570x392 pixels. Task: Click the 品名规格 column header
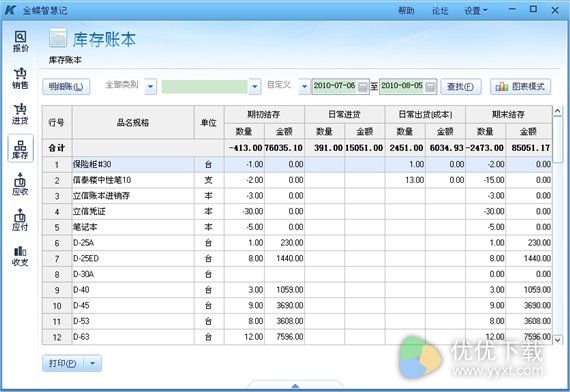tap(133, 123)
